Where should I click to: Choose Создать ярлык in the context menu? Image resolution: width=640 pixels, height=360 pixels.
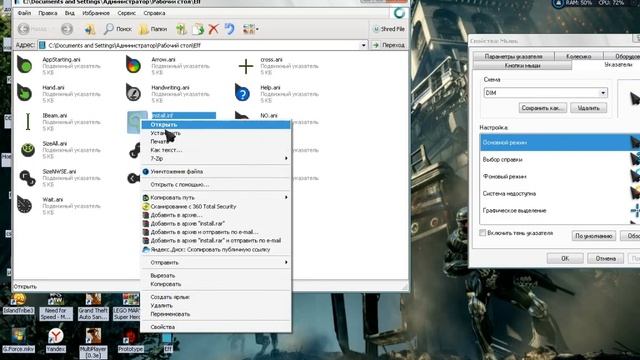pos(216,297)
